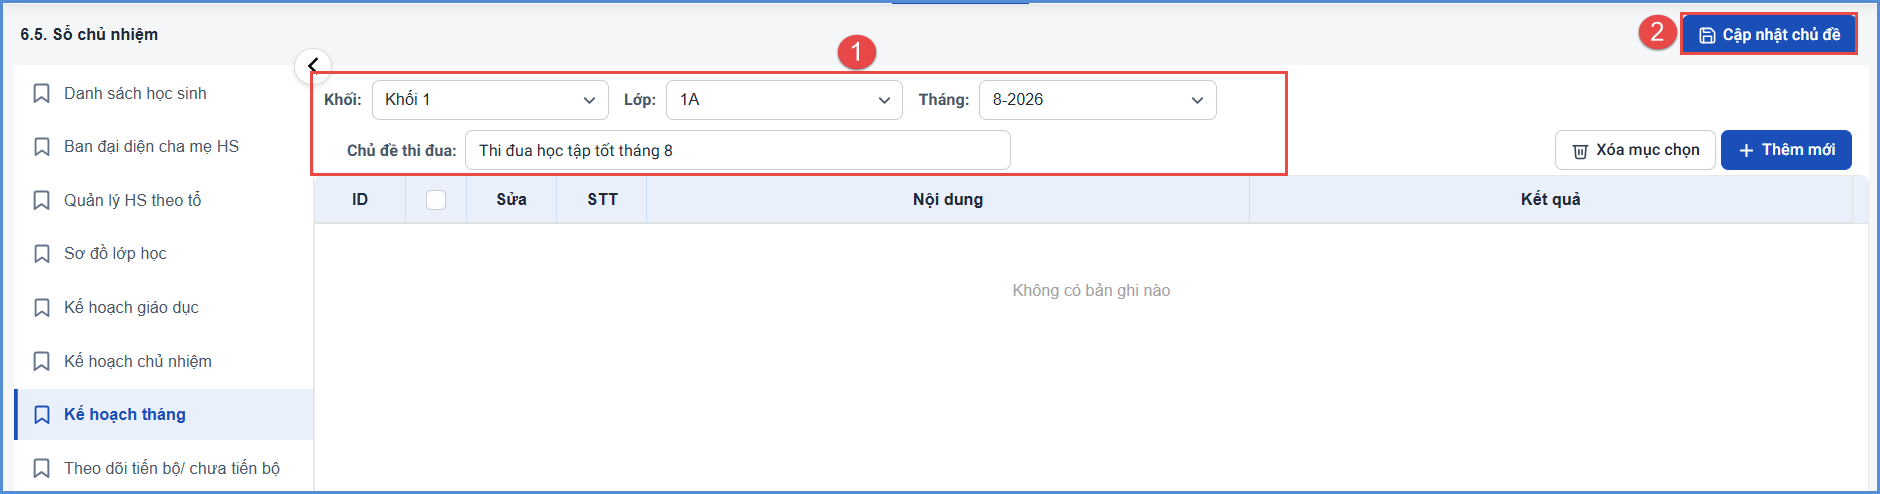Click bookmark icon beside Kế hoạch giáo dục

(x=42, y=308)
